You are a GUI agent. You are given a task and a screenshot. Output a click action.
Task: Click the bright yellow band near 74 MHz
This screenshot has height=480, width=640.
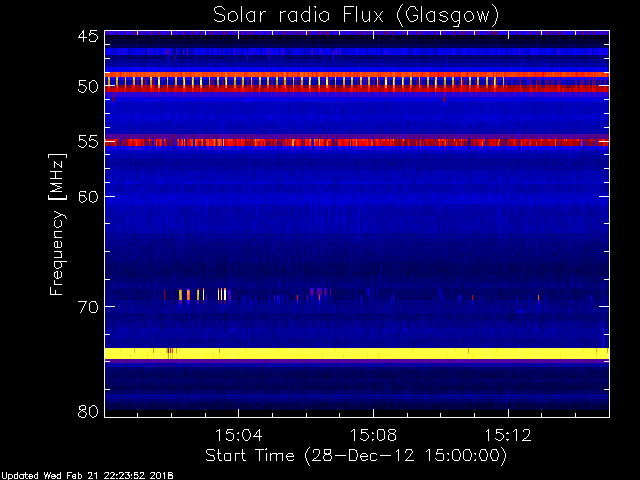pos(357,353)
